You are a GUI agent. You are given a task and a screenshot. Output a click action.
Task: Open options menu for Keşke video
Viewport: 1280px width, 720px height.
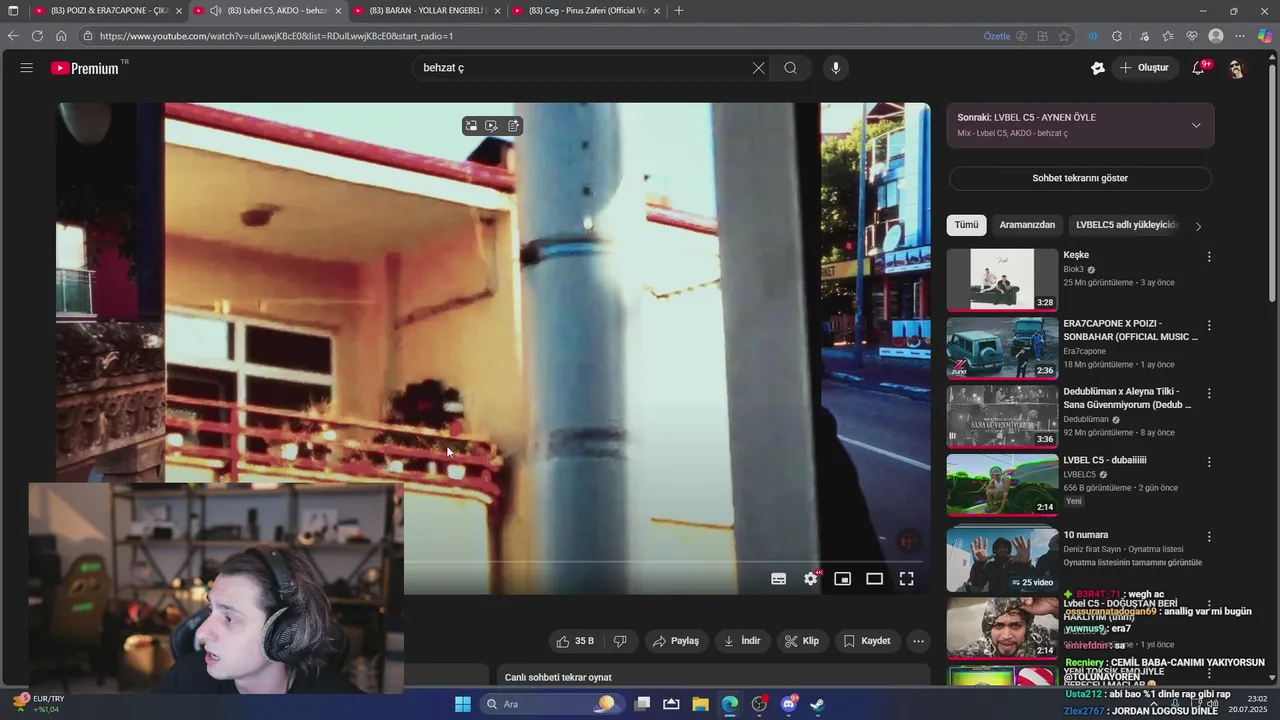[x=1209, y=257]
